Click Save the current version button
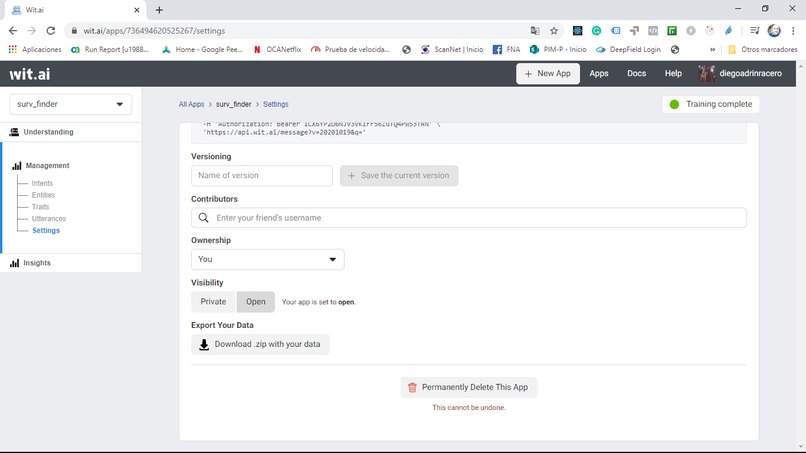The width and height of the screenshot is (806, 453). pos(399,175)
